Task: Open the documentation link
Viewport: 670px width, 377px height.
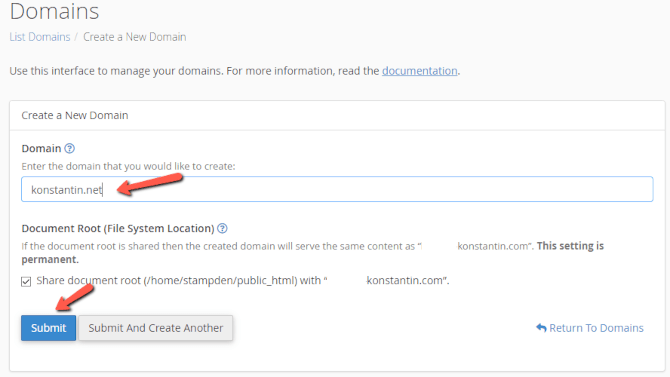Action: [x=419, y=71]
